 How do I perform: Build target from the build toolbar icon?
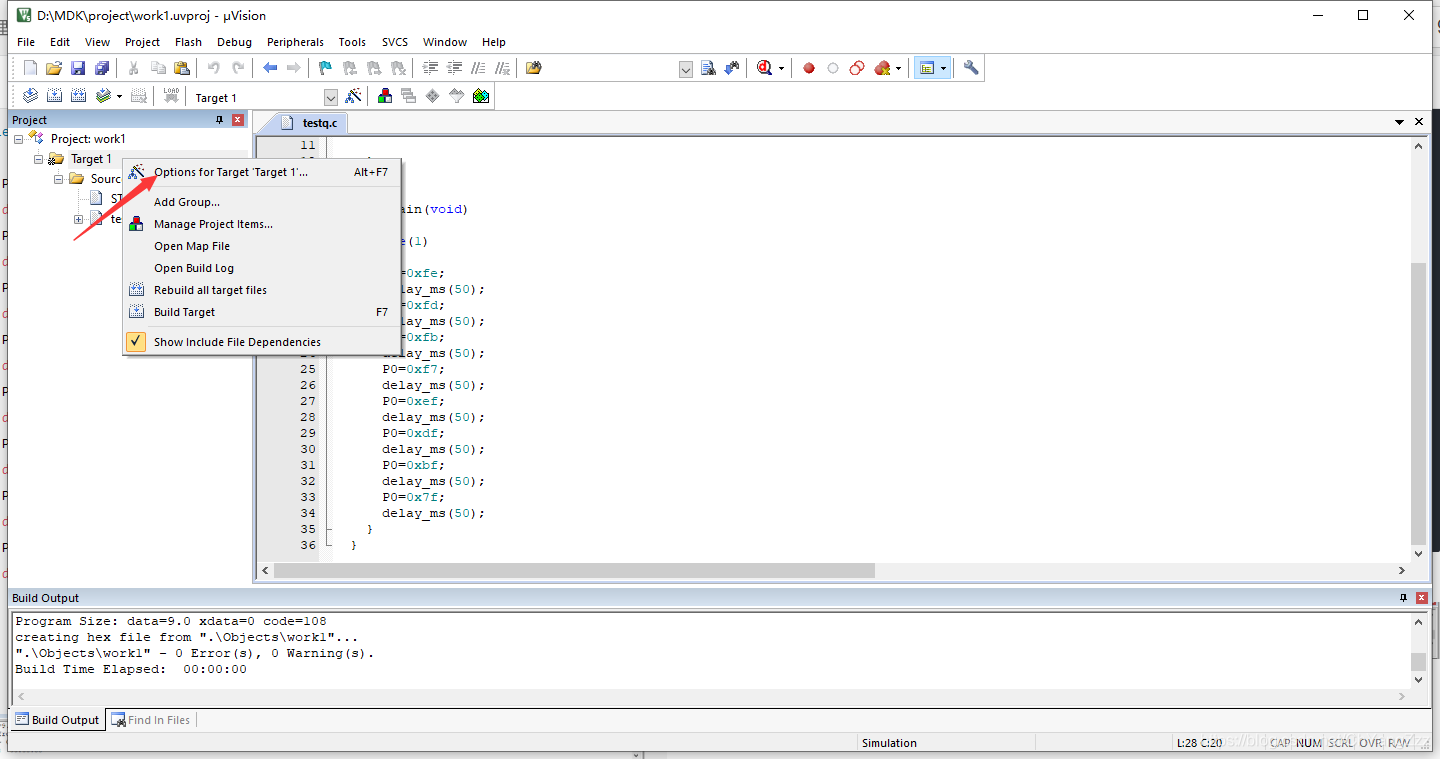[54, 96]
